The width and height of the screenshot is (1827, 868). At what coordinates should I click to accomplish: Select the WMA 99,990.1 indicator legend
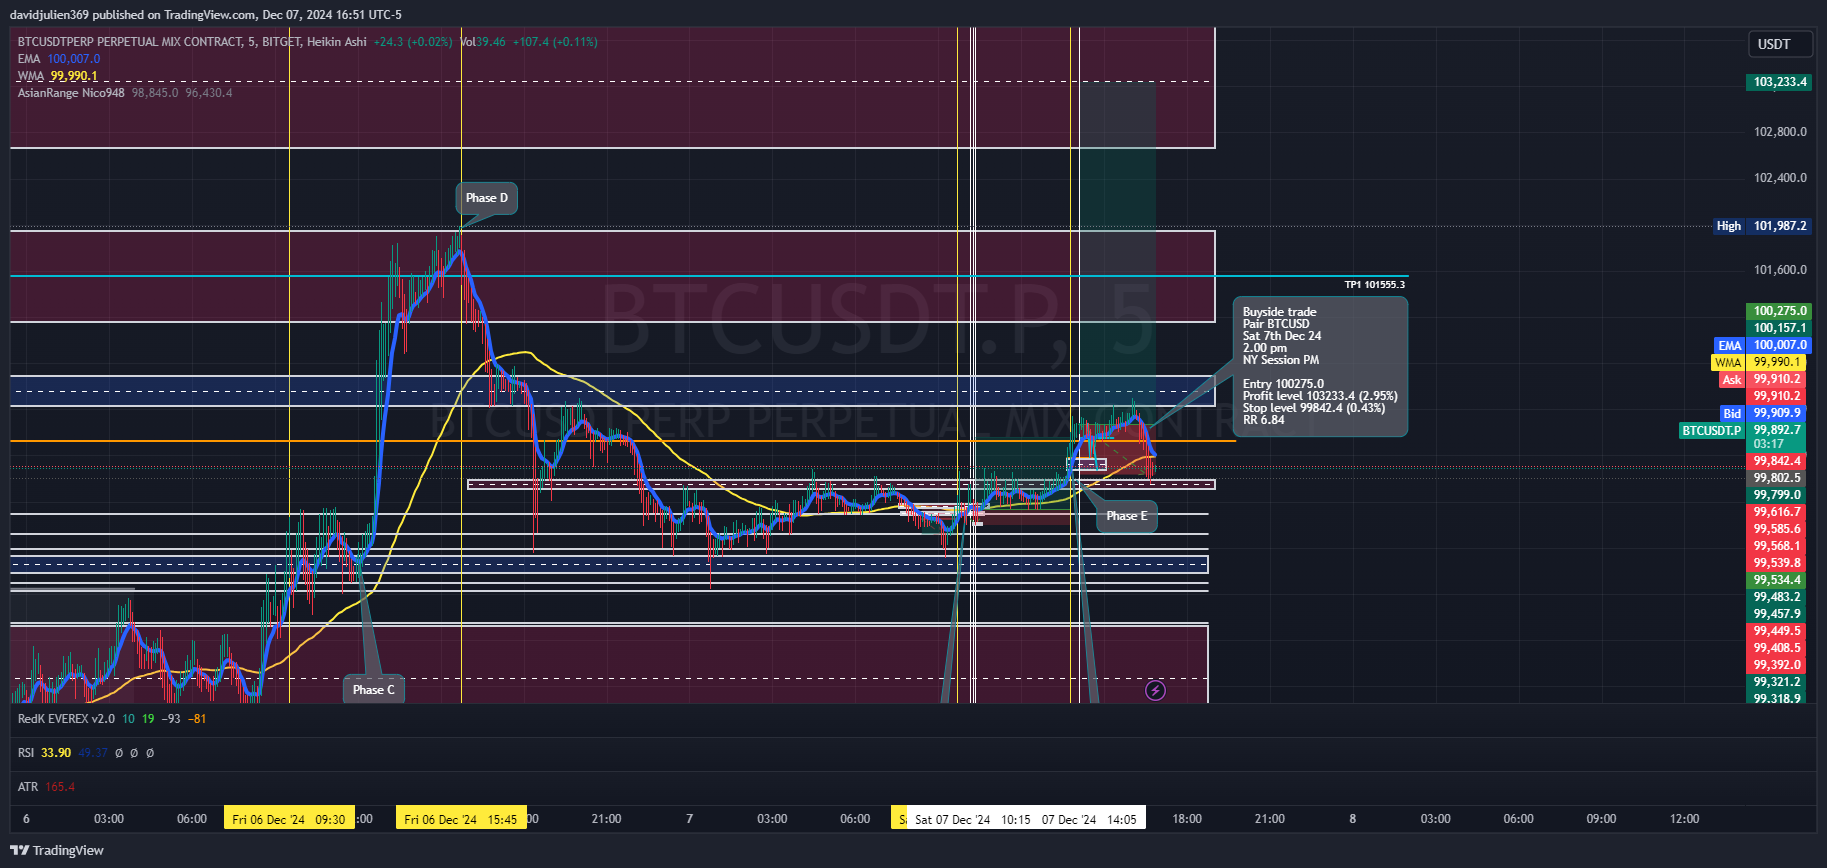click(x=58, y=76)
